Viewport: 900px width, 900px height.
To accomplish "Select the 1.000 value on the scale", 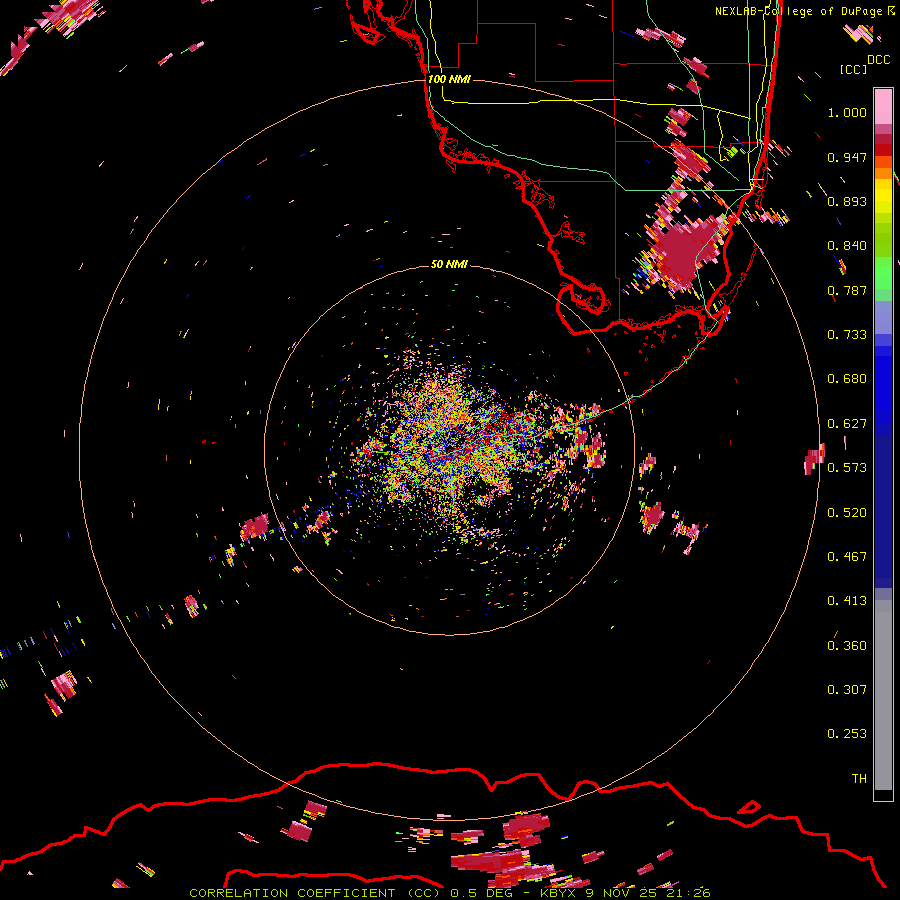I will pyautogui.click(x=847, y=112).
